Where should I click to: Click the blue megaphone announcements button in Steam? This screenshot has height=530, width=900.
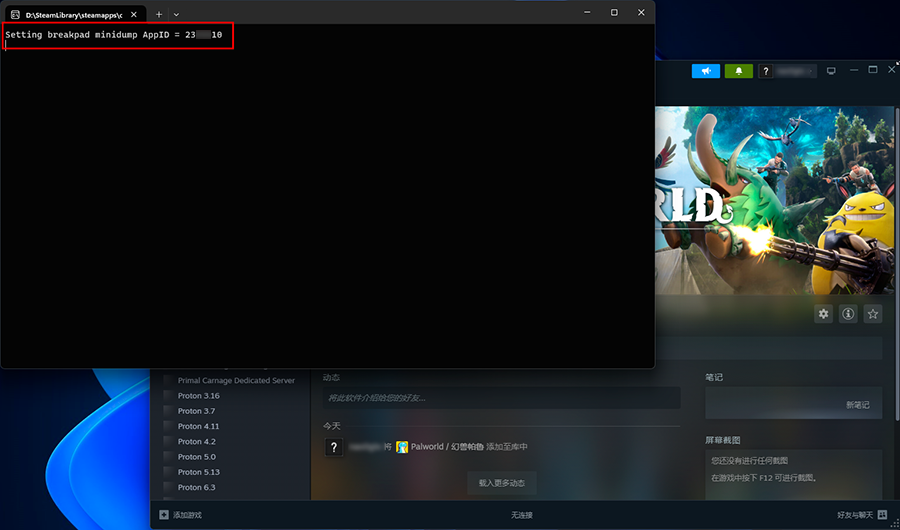click(705, 71)
